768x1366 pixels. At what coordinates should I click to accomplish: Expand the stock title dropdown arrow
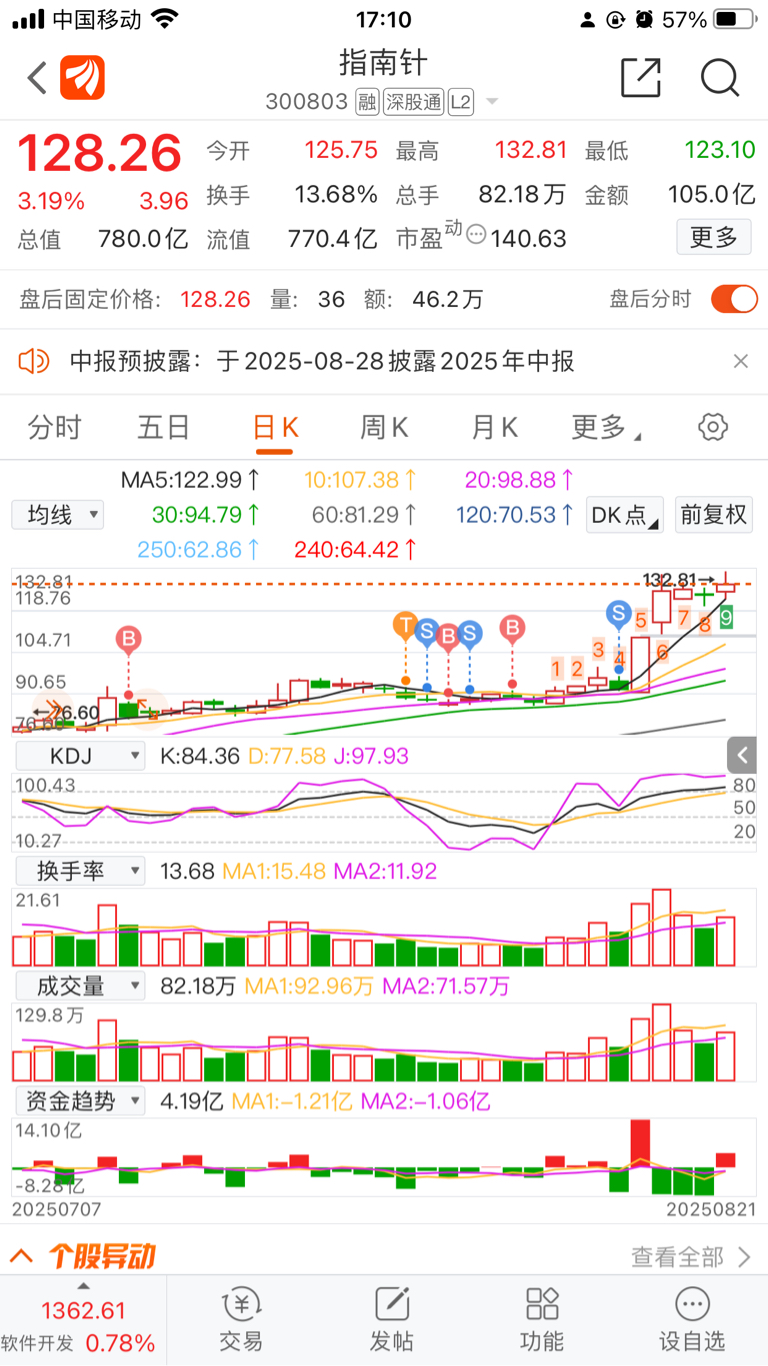coord(491,103)
